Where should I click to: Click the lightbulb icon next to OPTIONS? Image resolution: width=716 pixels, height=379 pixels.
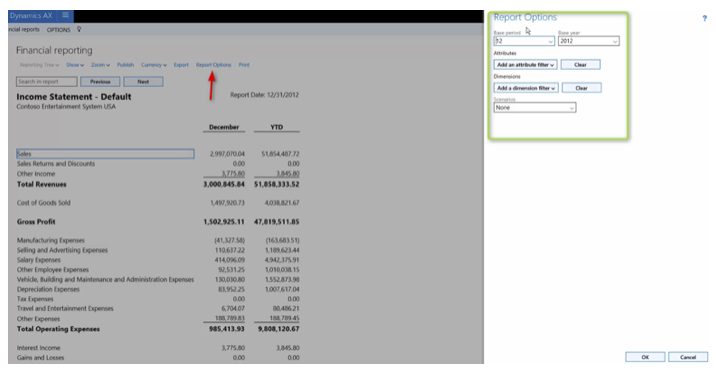point(79,29)
